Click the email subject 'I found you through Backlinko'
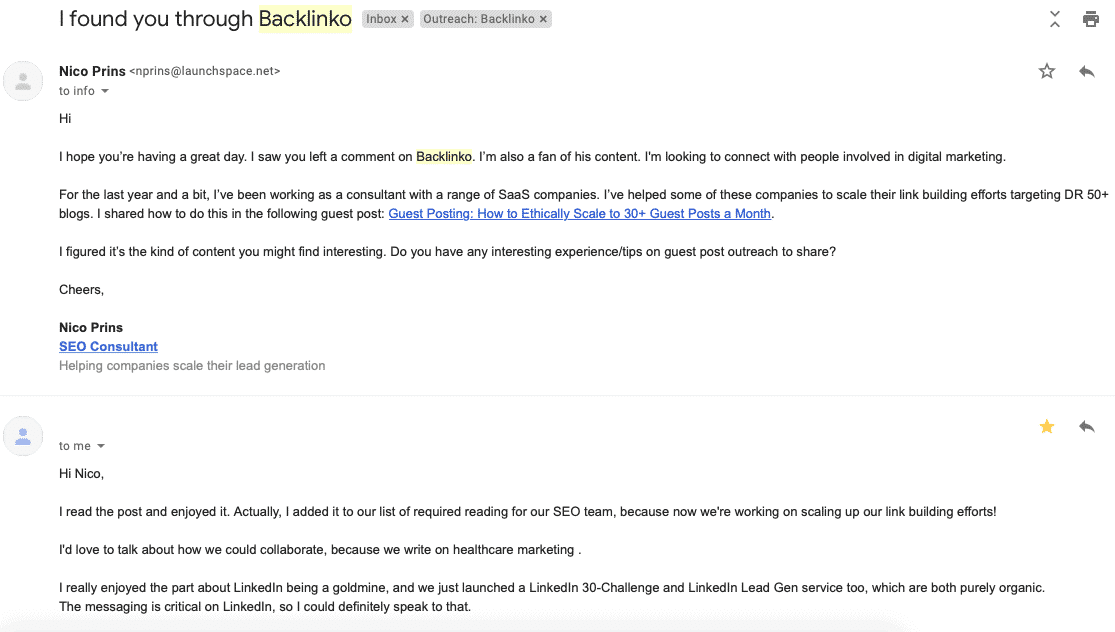This screenshot has height=632, width=1115. (x=205, y=18)
